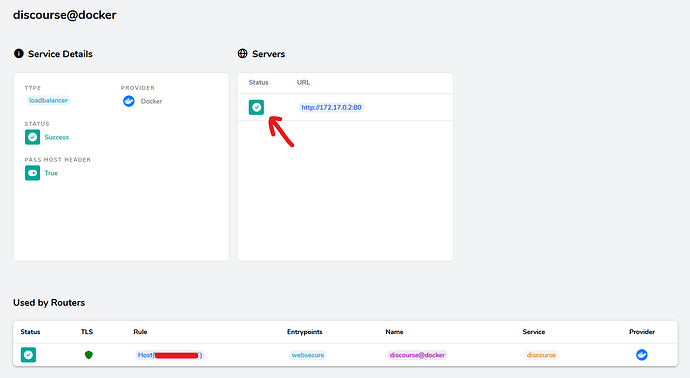Click the loadbalancer type badge
The height and width of the screenshot is (378, 690).
48,100
